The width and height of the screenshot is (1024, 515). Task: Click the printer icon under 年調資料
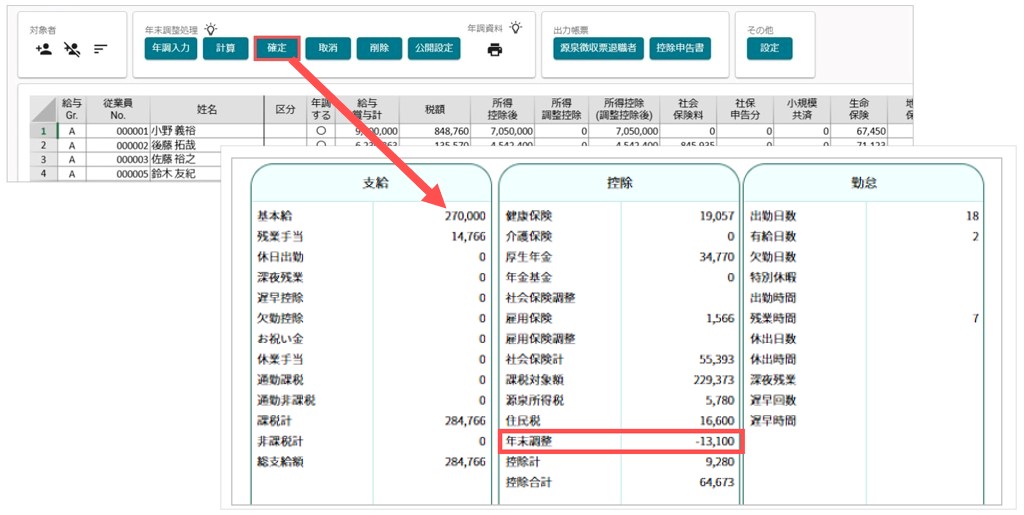(495, 50)
